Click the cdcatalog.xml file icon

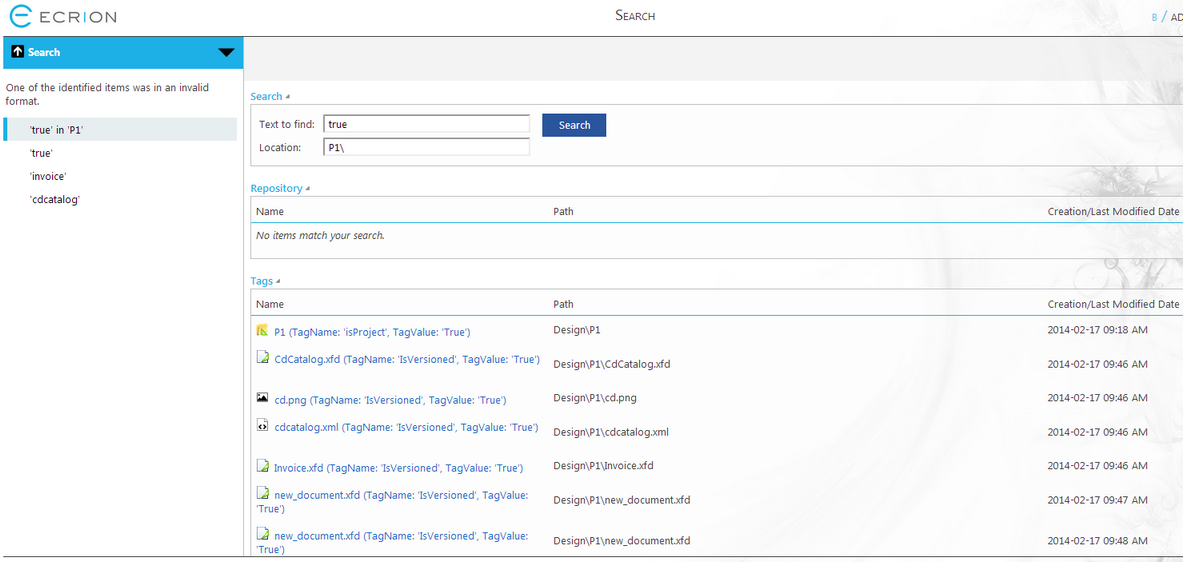[262, 425]
